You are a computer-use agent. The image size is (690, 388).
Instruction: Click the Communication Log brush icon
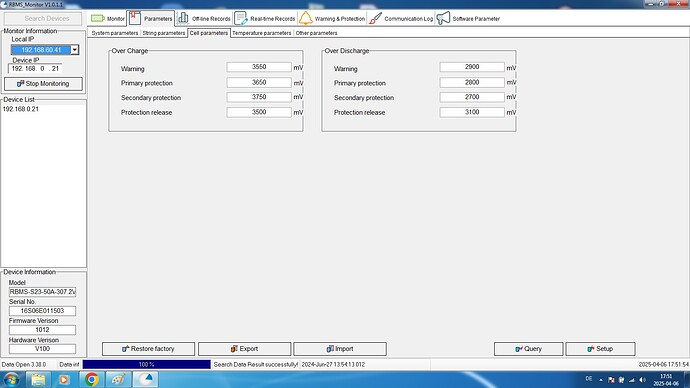(375, 18)
